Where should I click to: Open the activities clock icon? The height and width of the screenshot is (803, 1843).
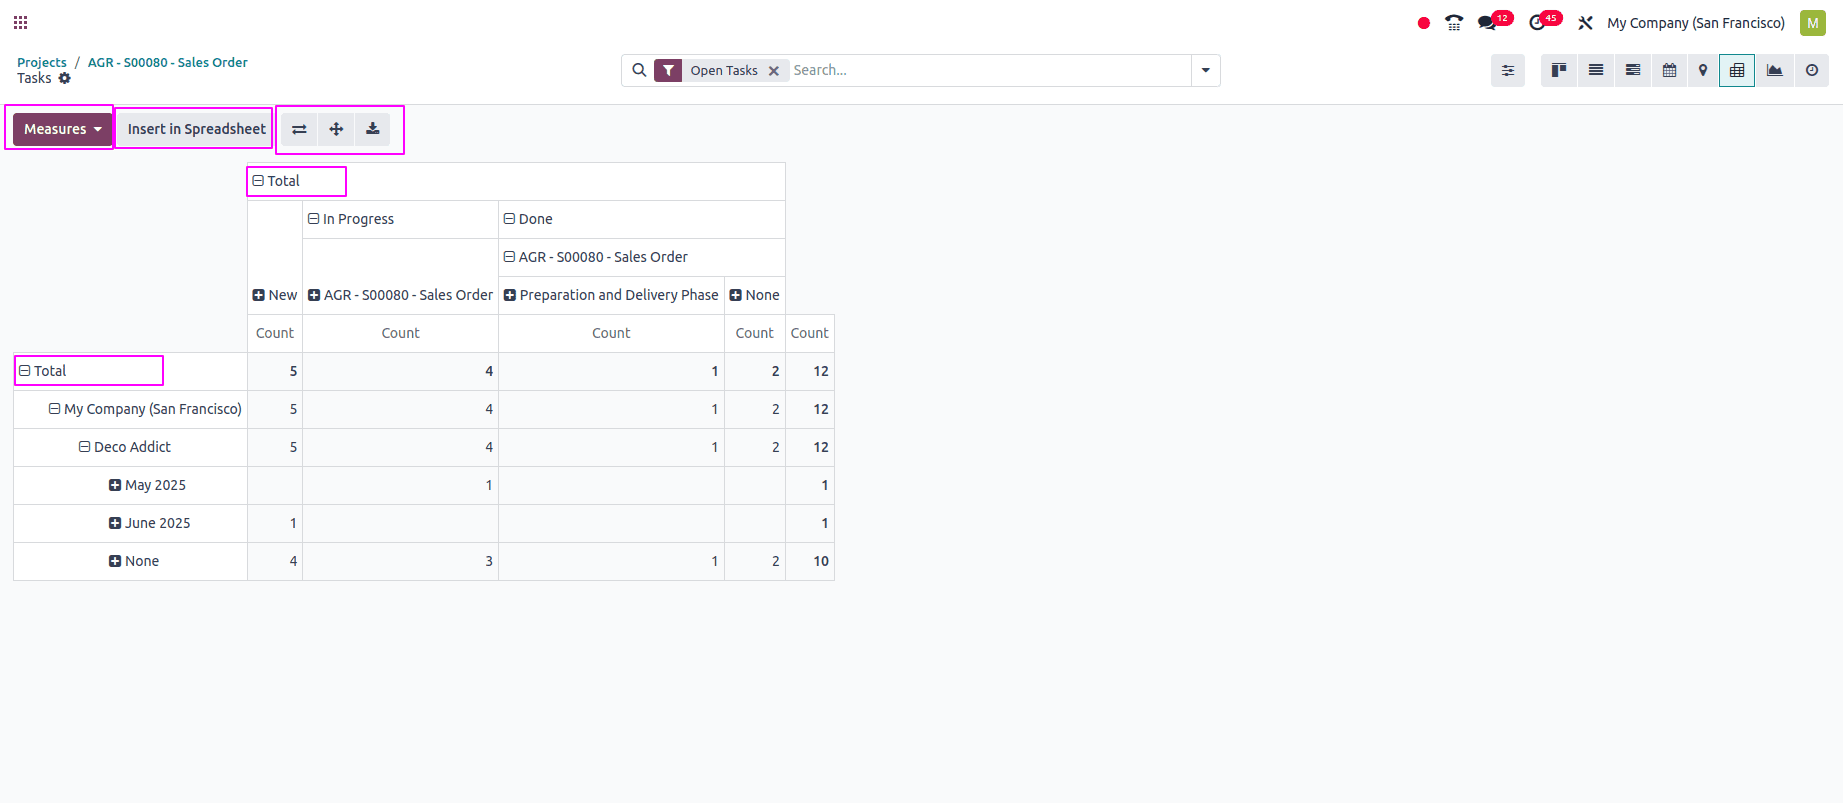pos(1537,23)
